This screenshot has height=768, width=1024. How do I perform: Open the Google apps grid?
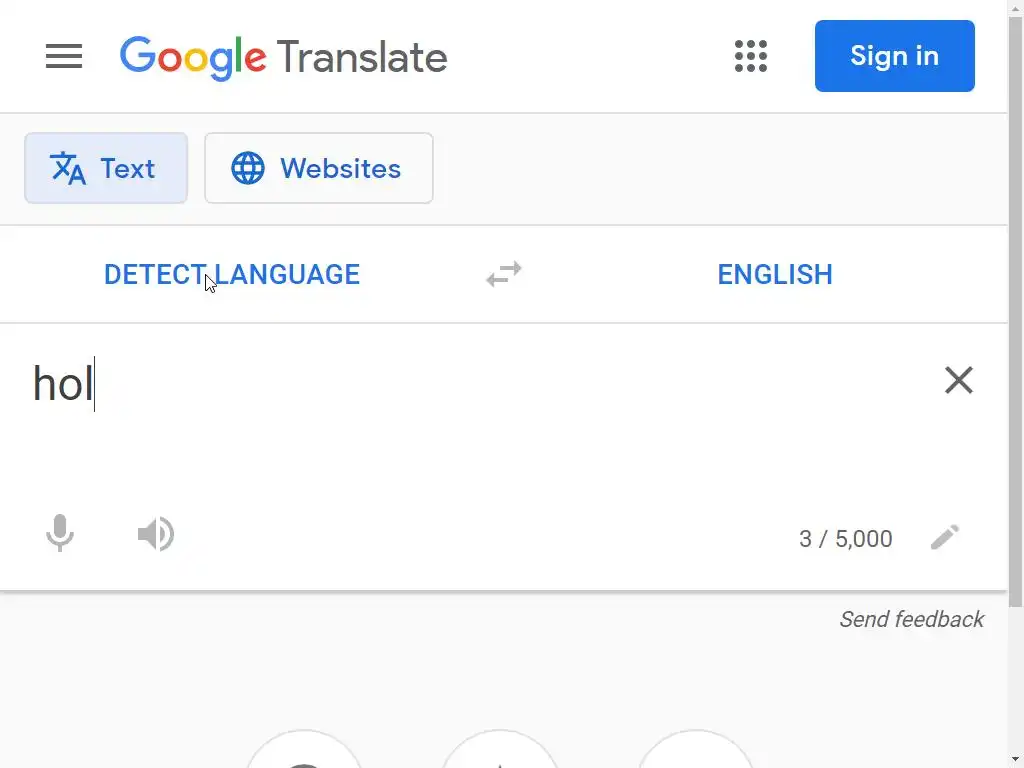[x=750, y=56]
